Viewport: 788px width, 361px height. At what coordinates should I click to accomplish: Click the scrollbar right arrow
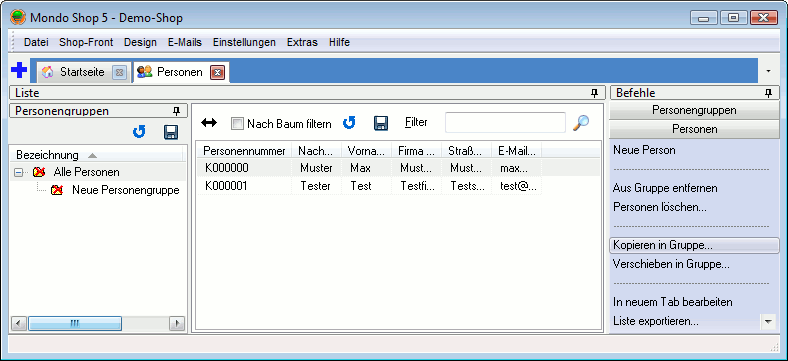(176, 323)
